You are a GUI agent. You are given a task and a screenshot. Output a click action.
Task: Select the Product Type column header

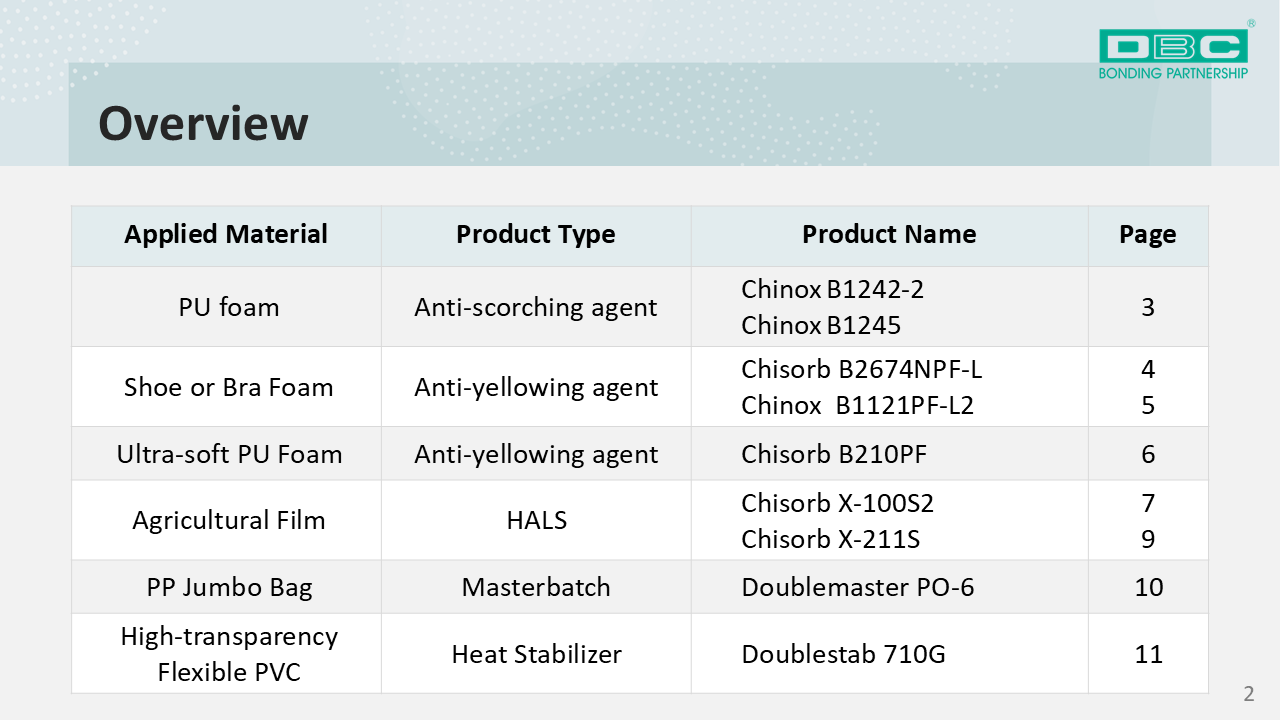coord(535,235)
